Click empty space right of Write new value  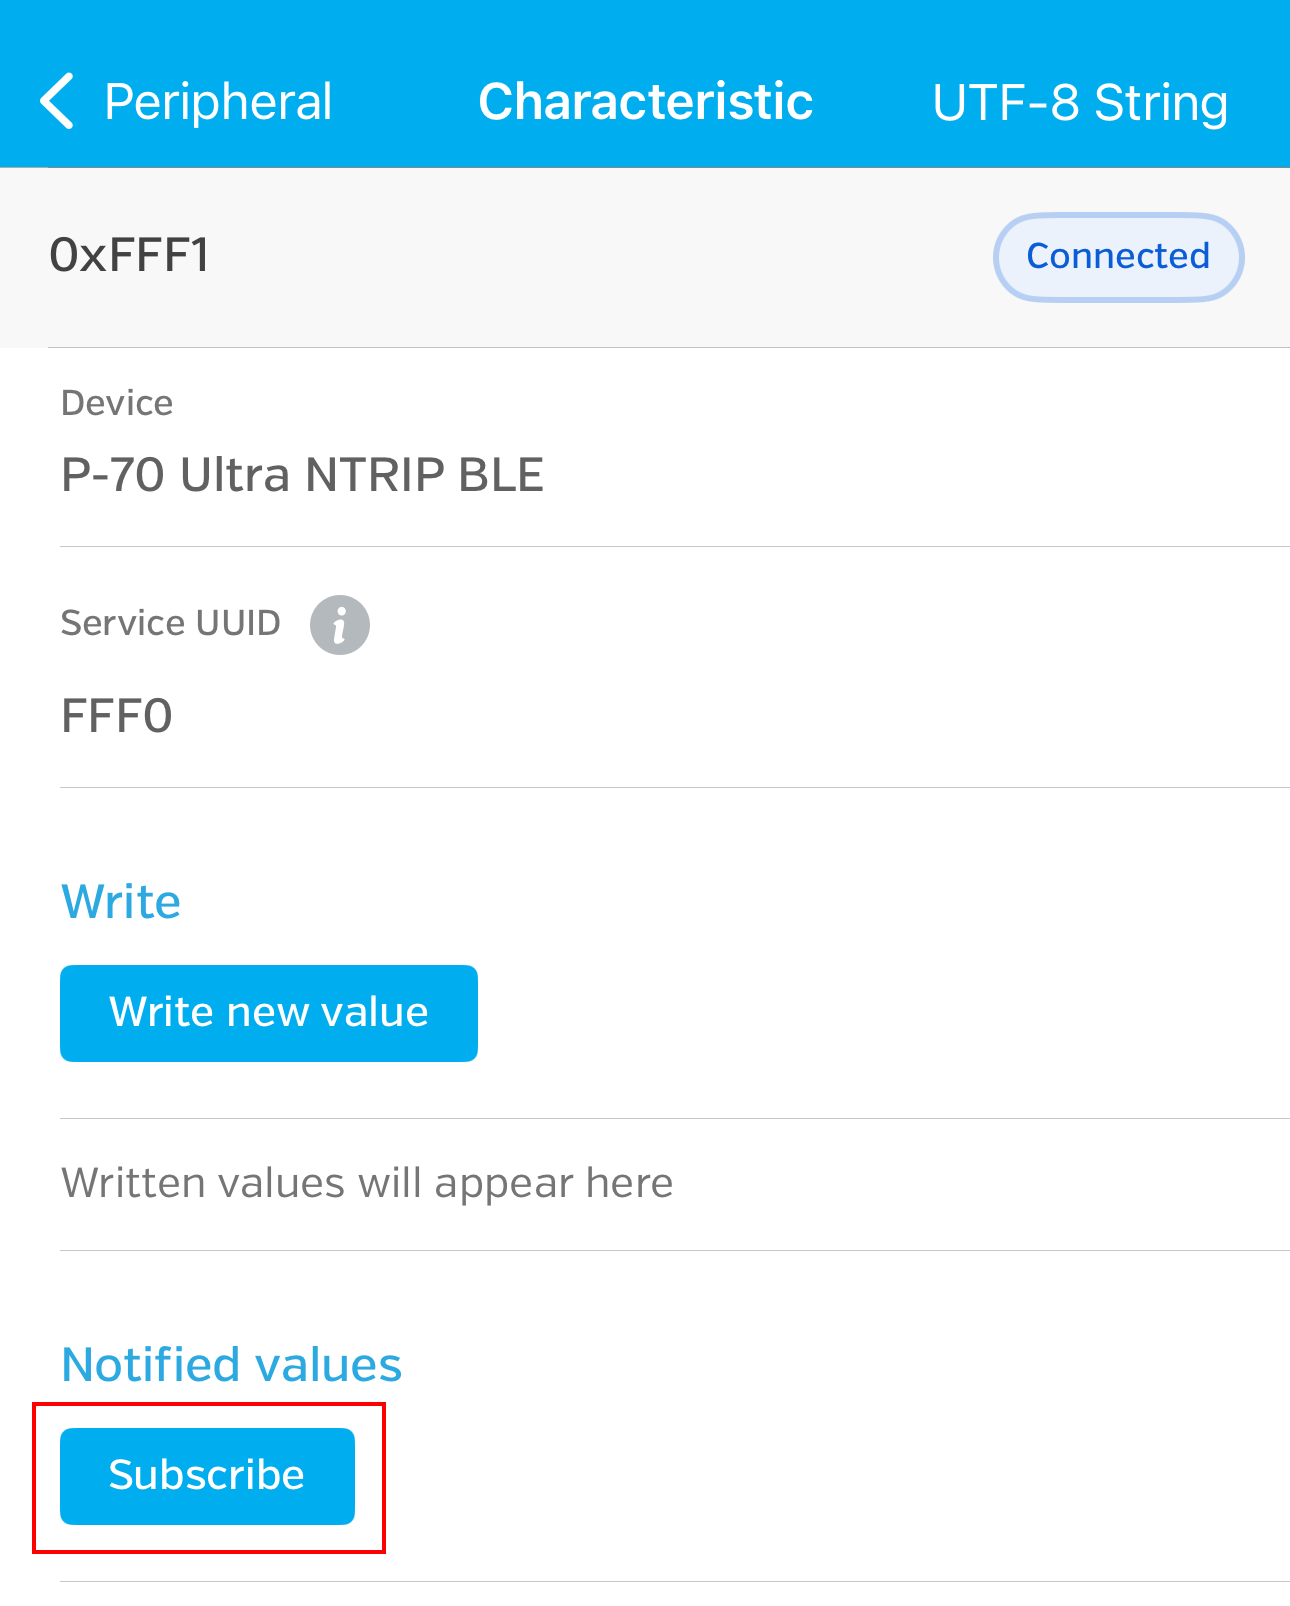(850, 1013)
